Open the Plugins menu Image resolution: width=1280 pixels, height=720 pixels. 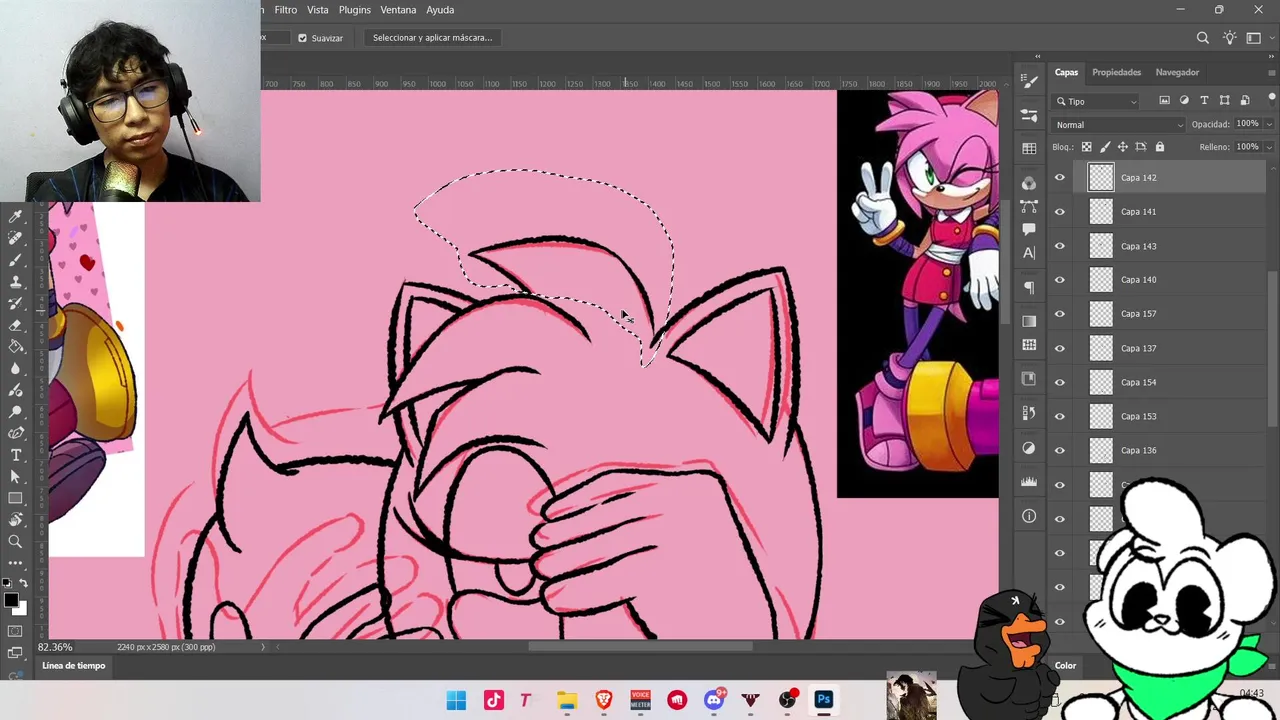(x=354, y=10)
